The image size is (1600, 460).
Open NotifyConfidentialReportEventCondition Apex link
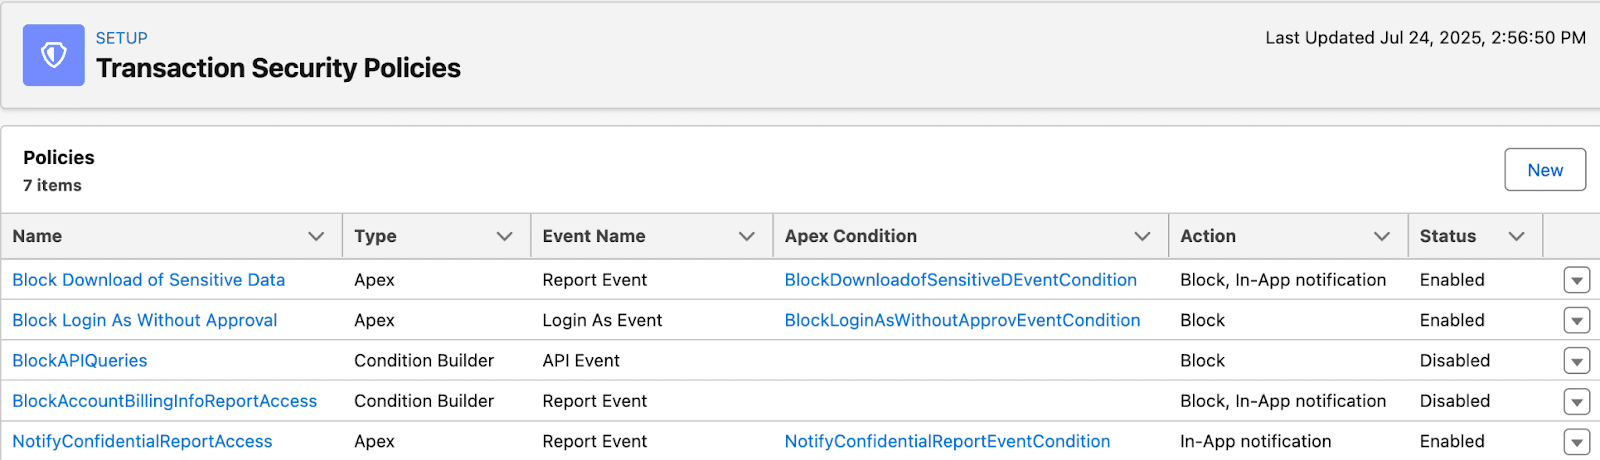[x=947, y=441]
